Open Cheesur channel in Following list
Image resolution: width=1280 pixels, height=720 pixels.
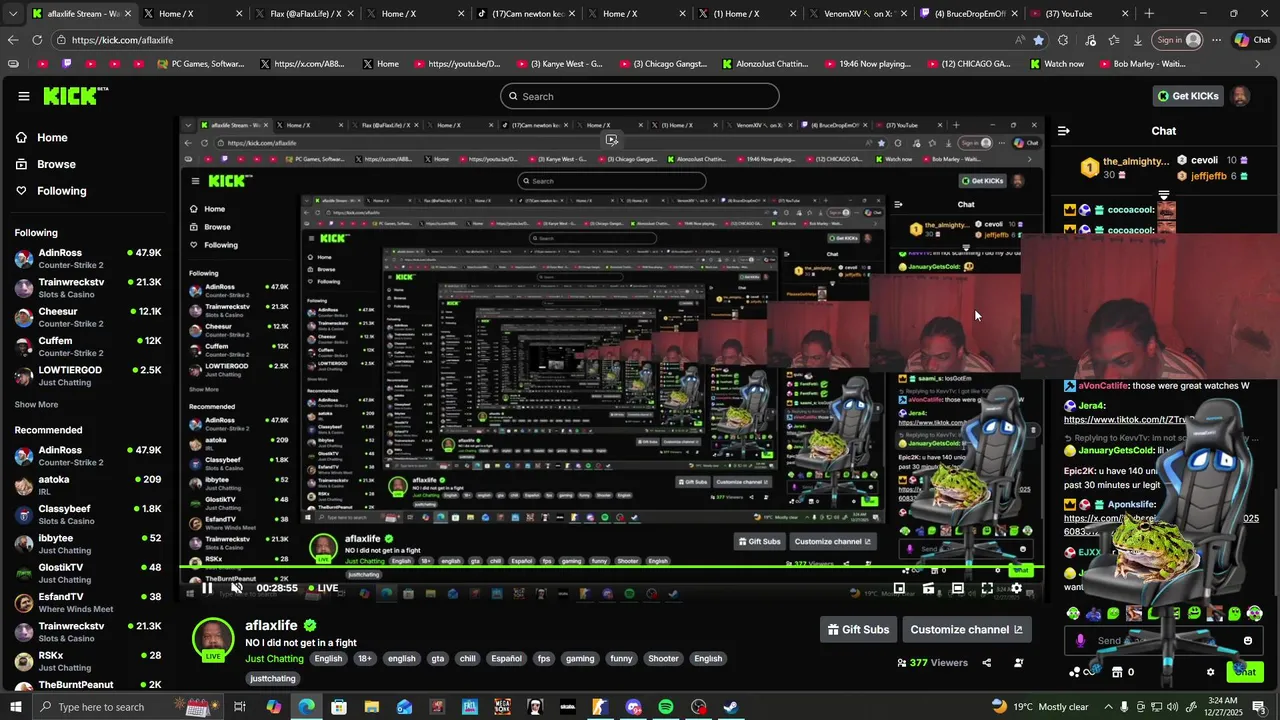[88, 317]
